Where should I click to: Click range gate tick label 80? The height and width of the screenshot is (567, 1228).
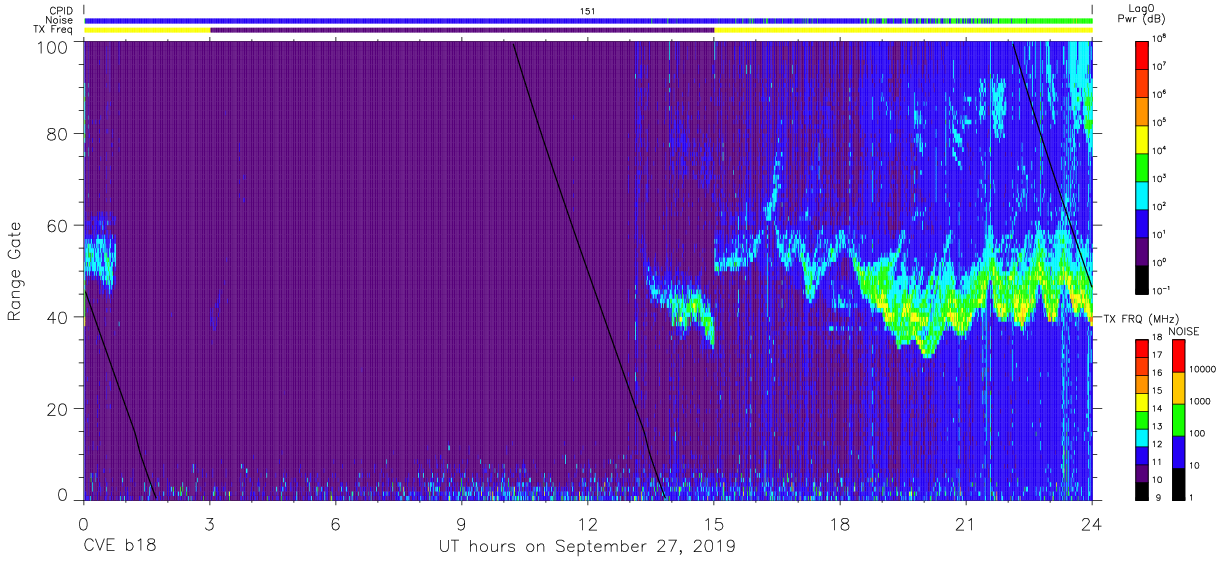(57, 133)
